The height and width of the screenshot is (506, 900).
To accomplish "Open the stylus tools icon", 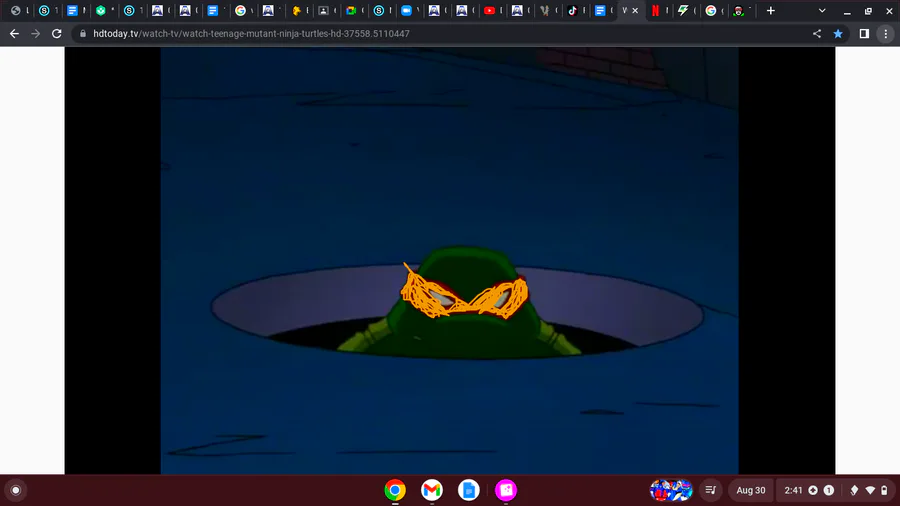I will pyautogui.click(x=854, y=490).
